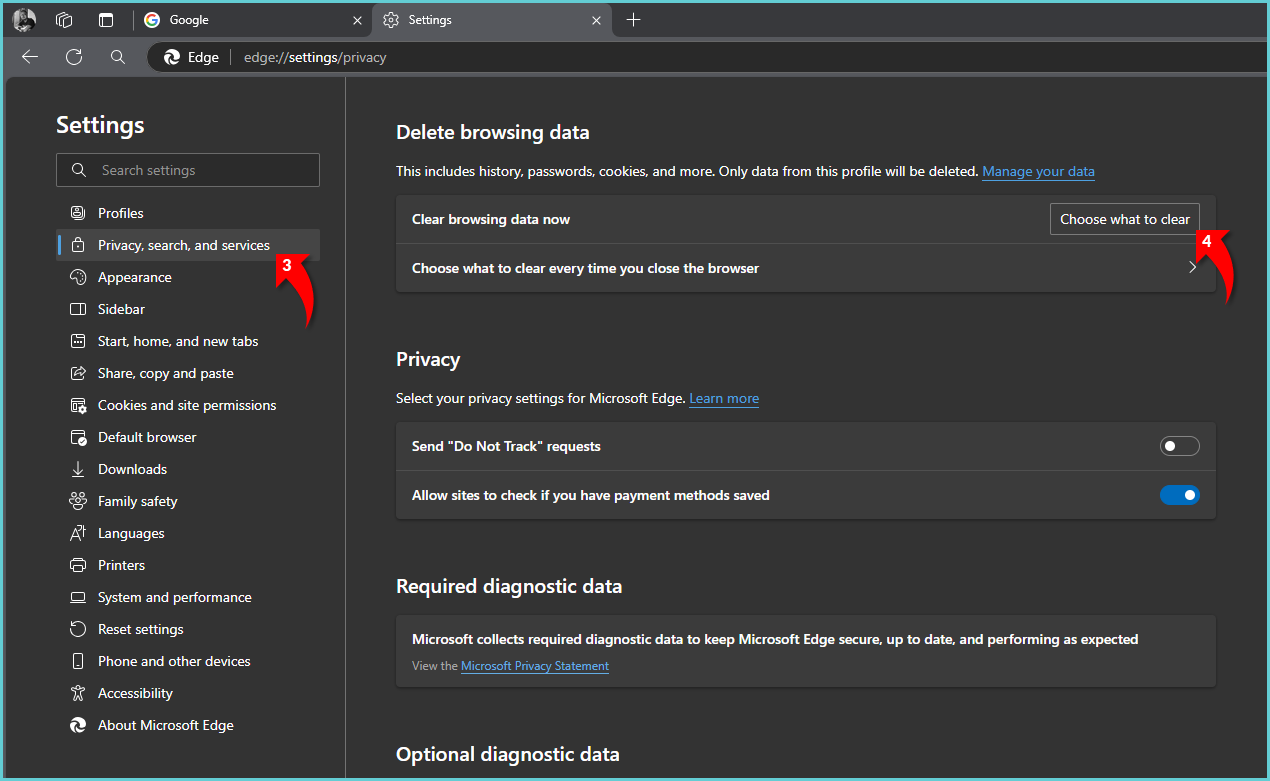This screenshot has width=1270, height=781.
Task: Open Profiles settings section
Action: 188,213
